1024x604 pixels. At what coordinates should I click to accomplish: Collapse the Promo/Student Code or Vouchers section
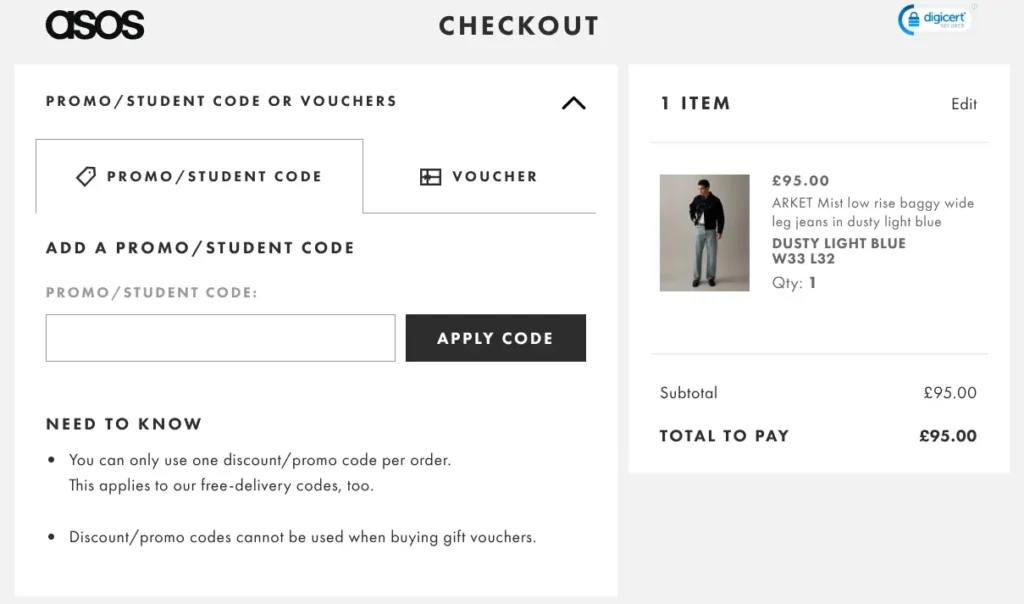573,103
